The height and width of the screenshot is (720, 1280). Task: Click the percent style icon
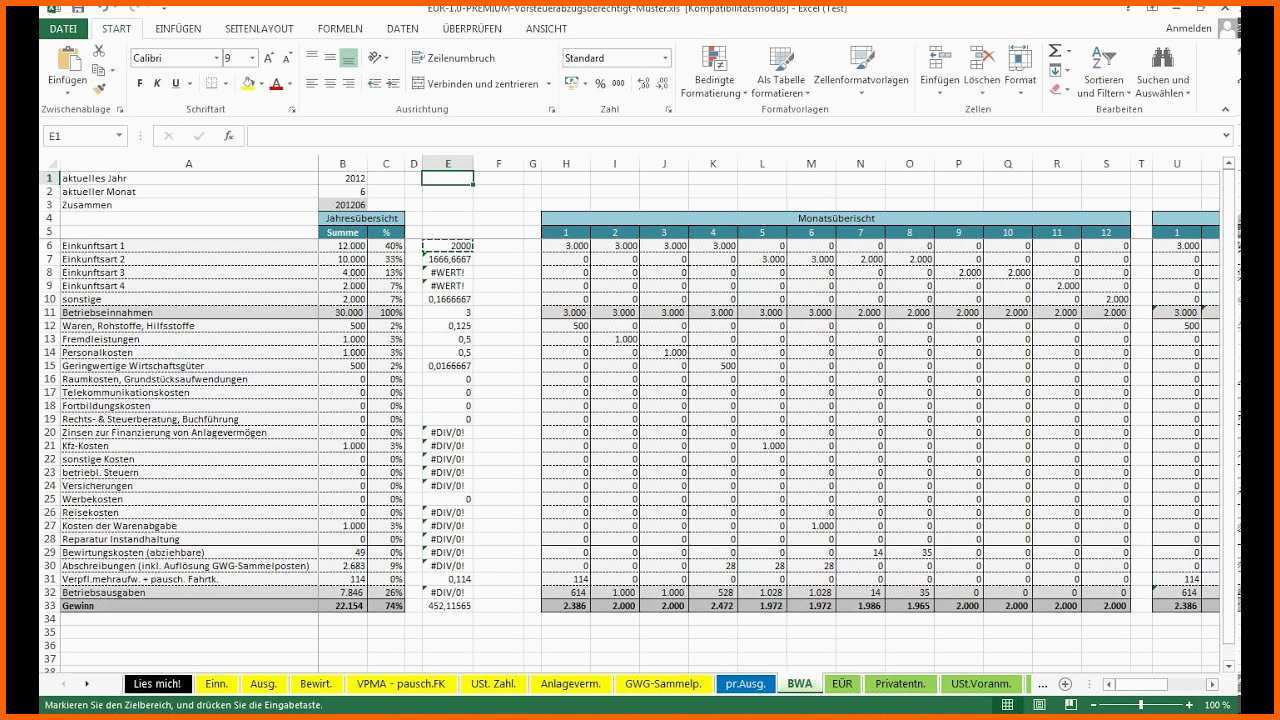click(600, 84)
